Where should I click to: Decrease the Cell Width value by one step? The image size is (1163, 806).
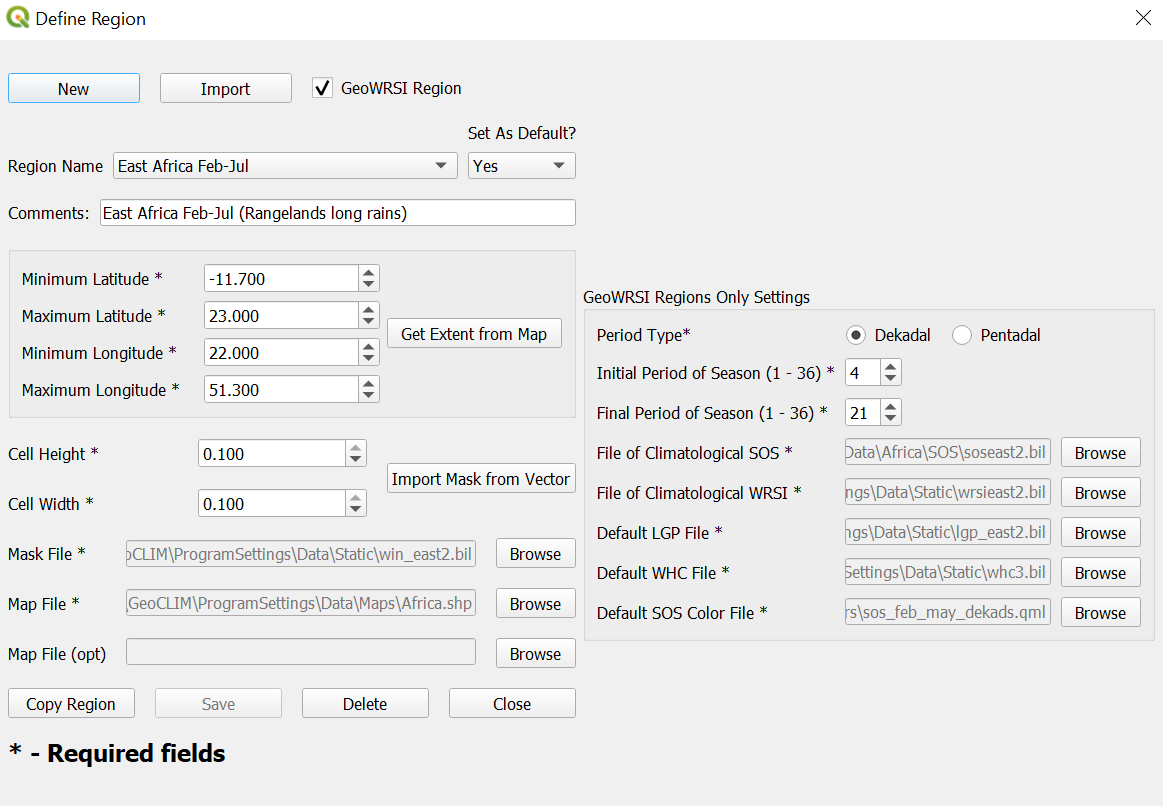tap(356, 510)
